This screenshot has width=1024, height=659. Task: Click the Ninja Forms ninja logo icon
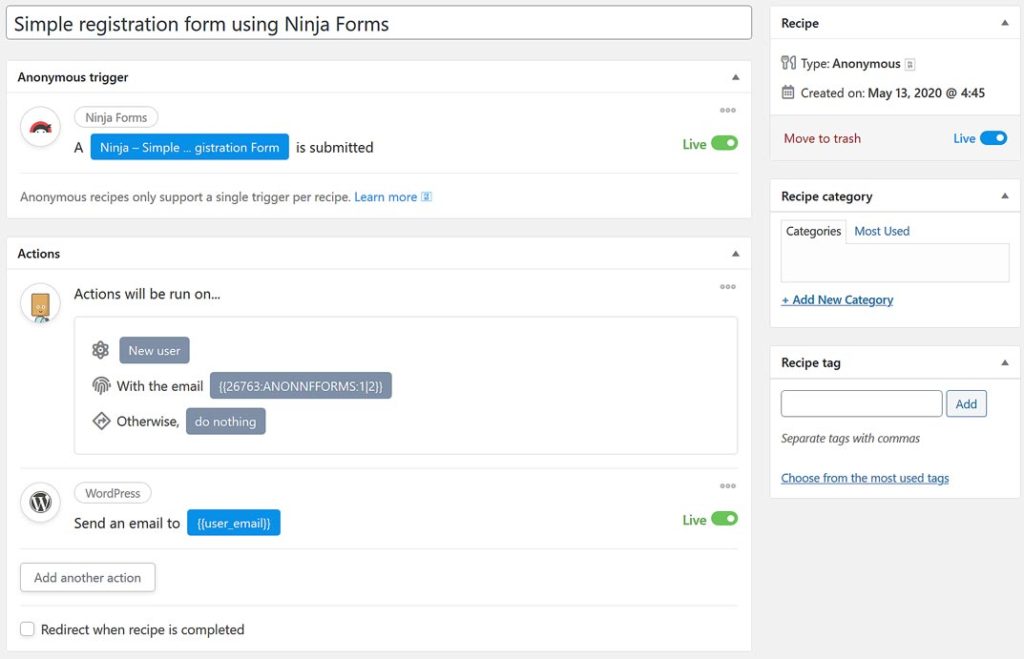(x=39, y=127)
